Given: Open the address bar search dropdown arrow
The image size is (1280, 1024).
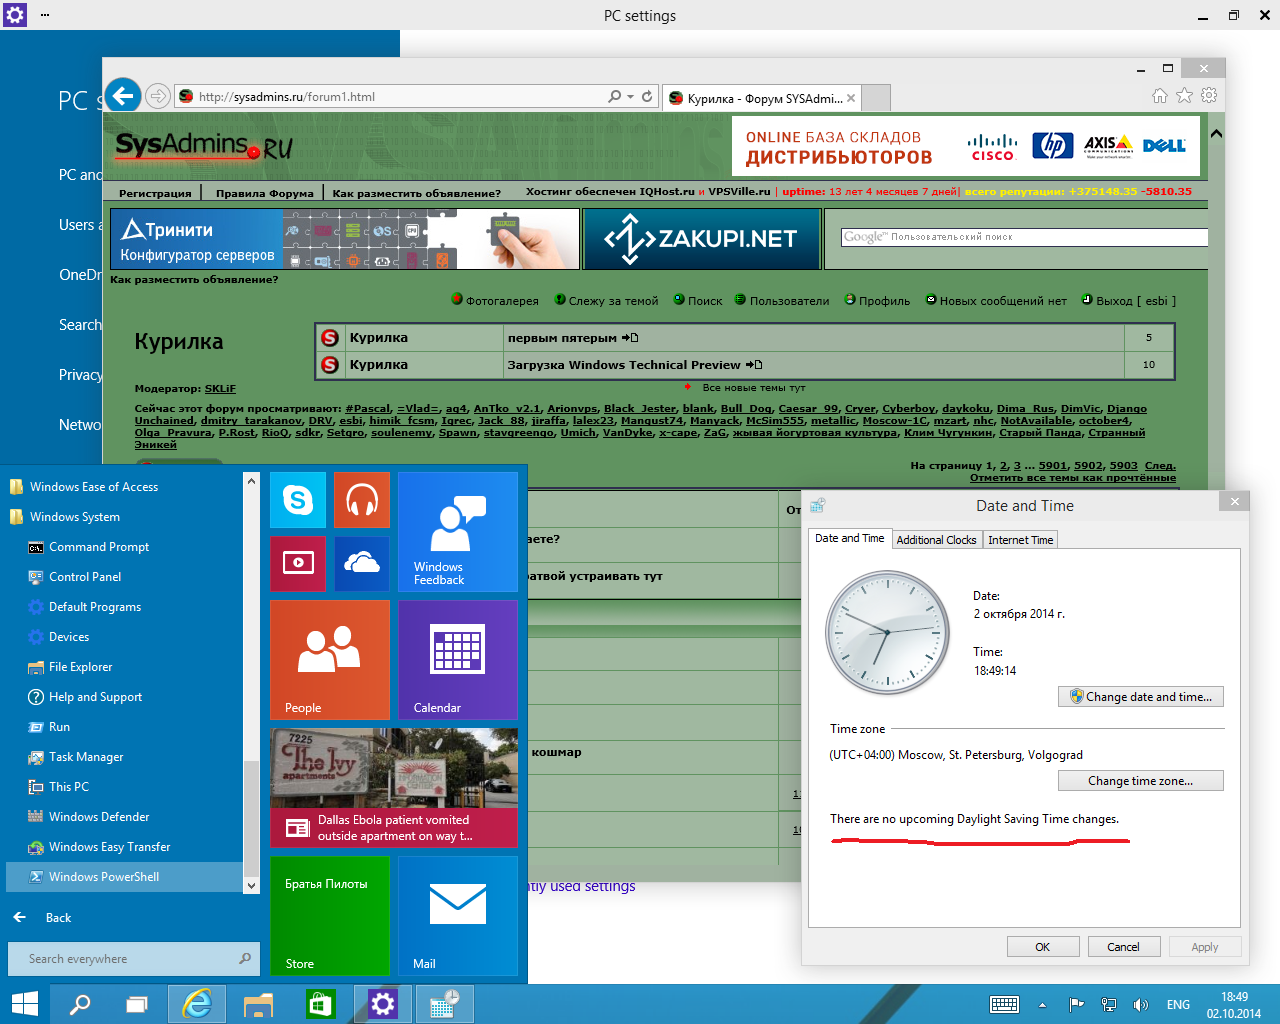Looking at the screenshot, I should click(x=630, y=97).
